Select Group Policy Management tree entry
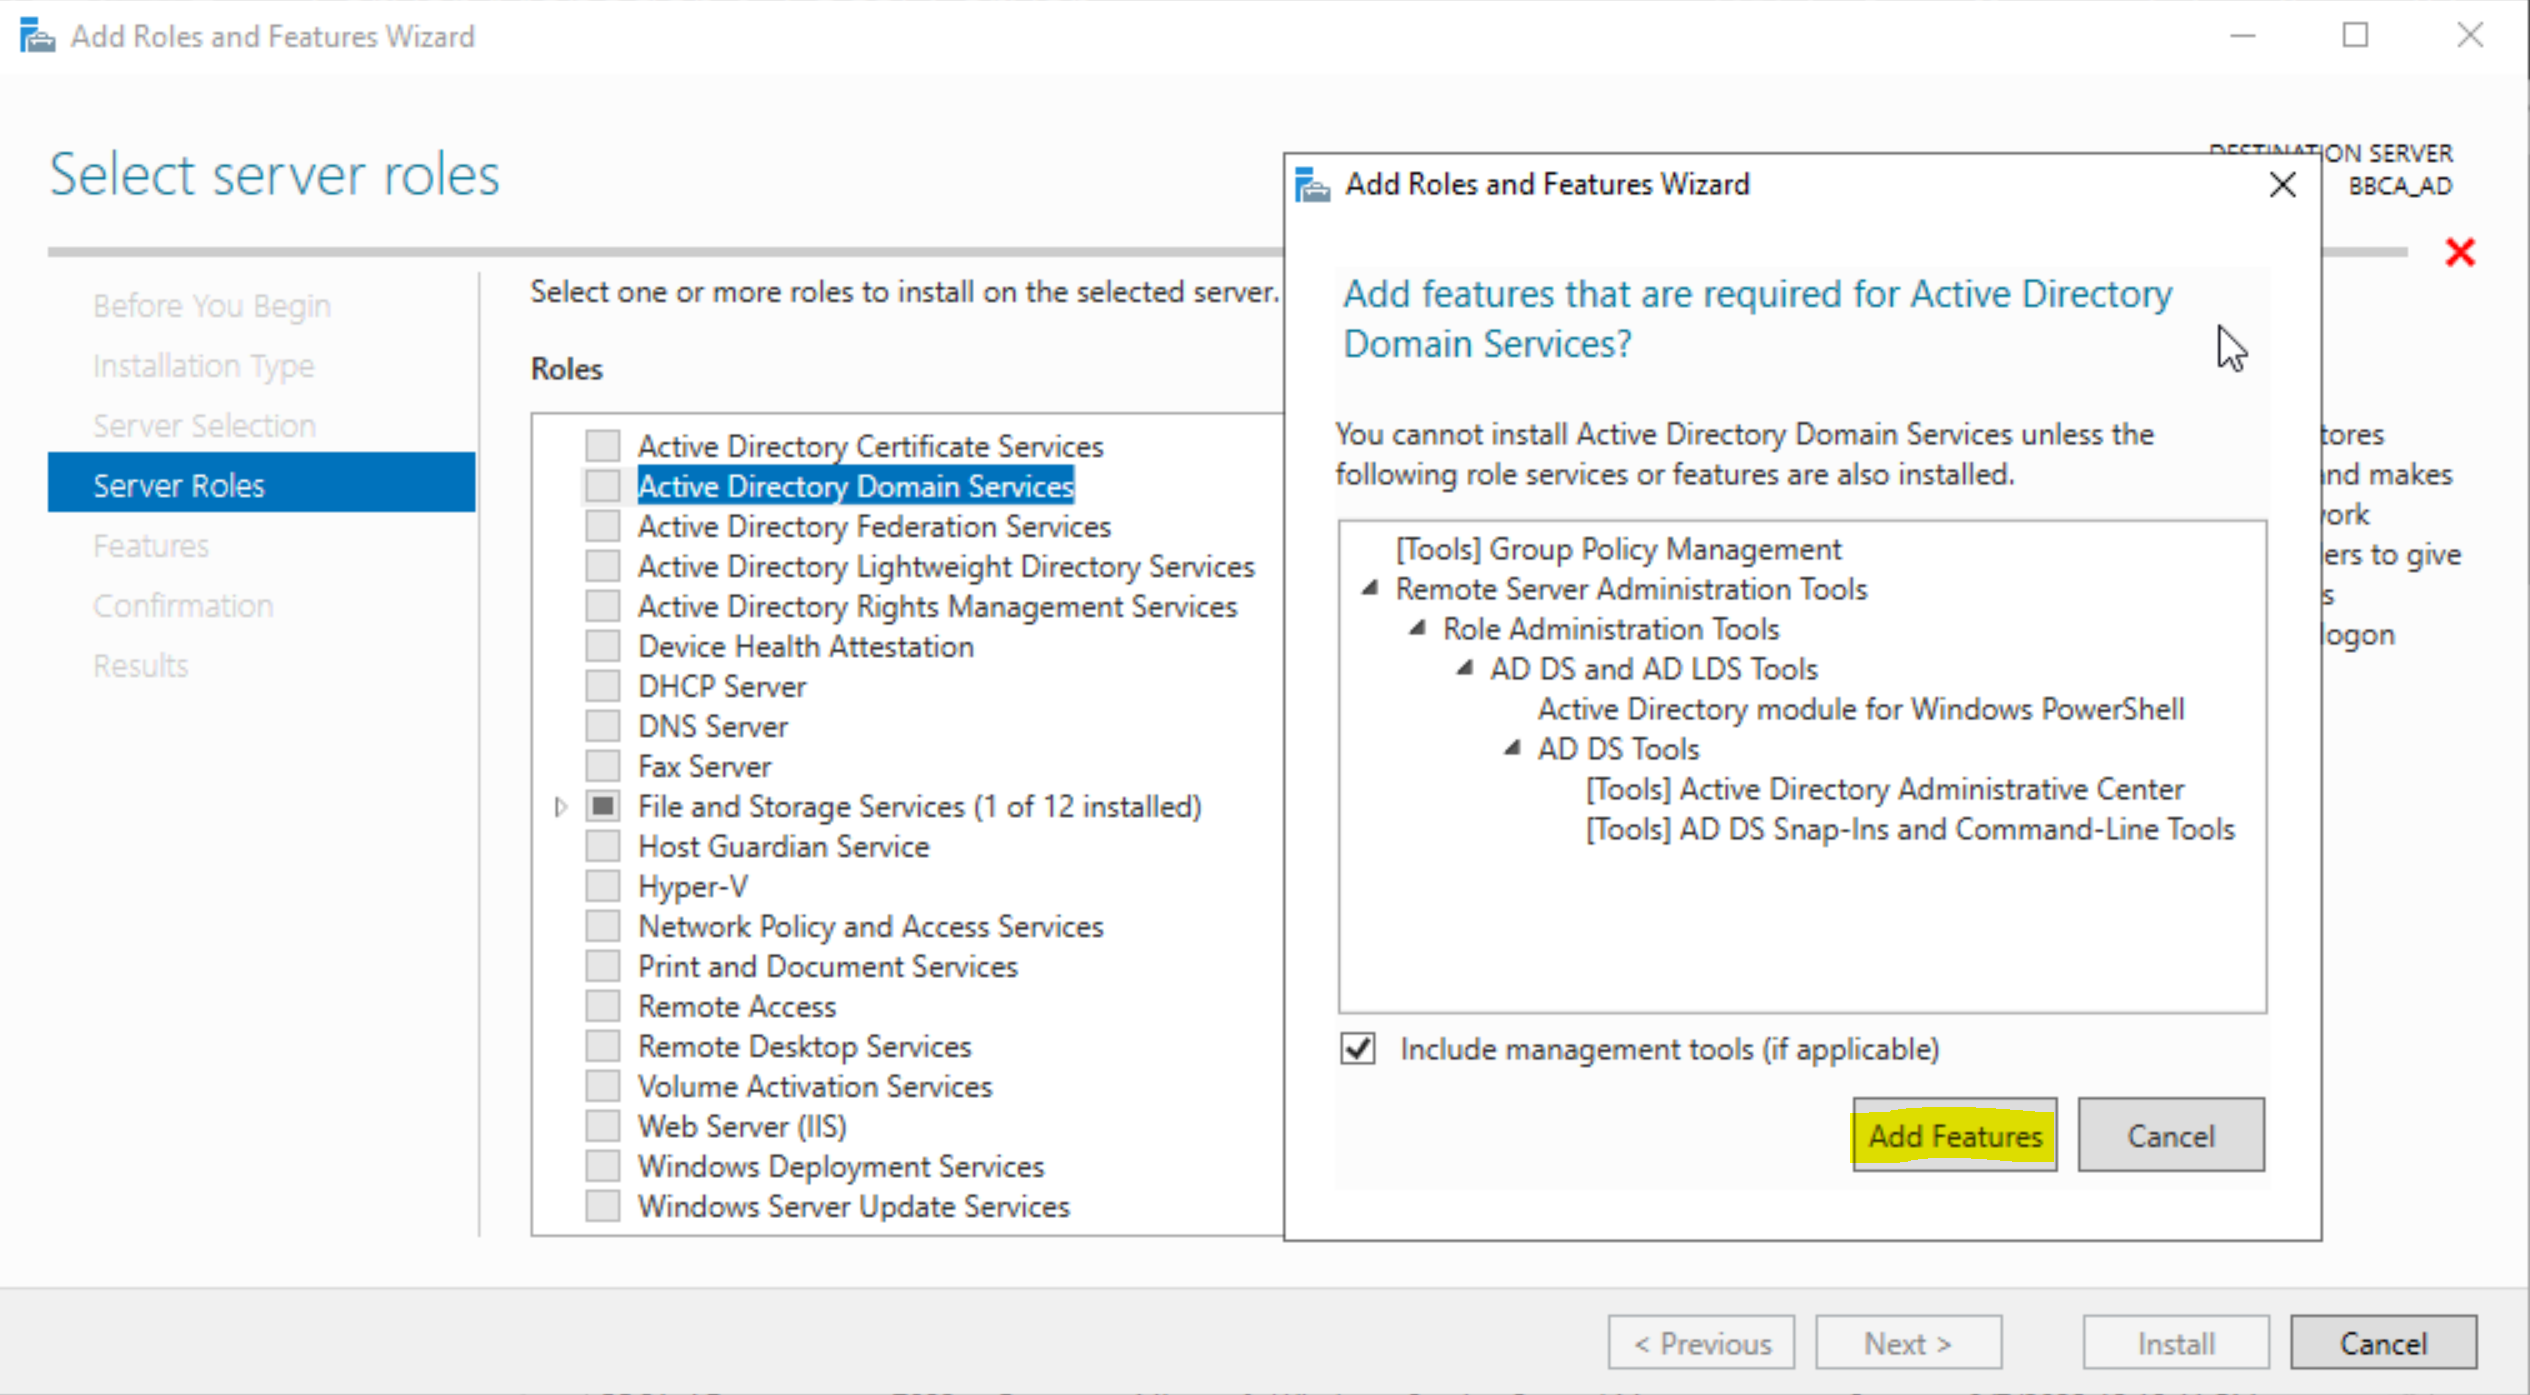The image size is (2530, 1395). (1618, 549)
